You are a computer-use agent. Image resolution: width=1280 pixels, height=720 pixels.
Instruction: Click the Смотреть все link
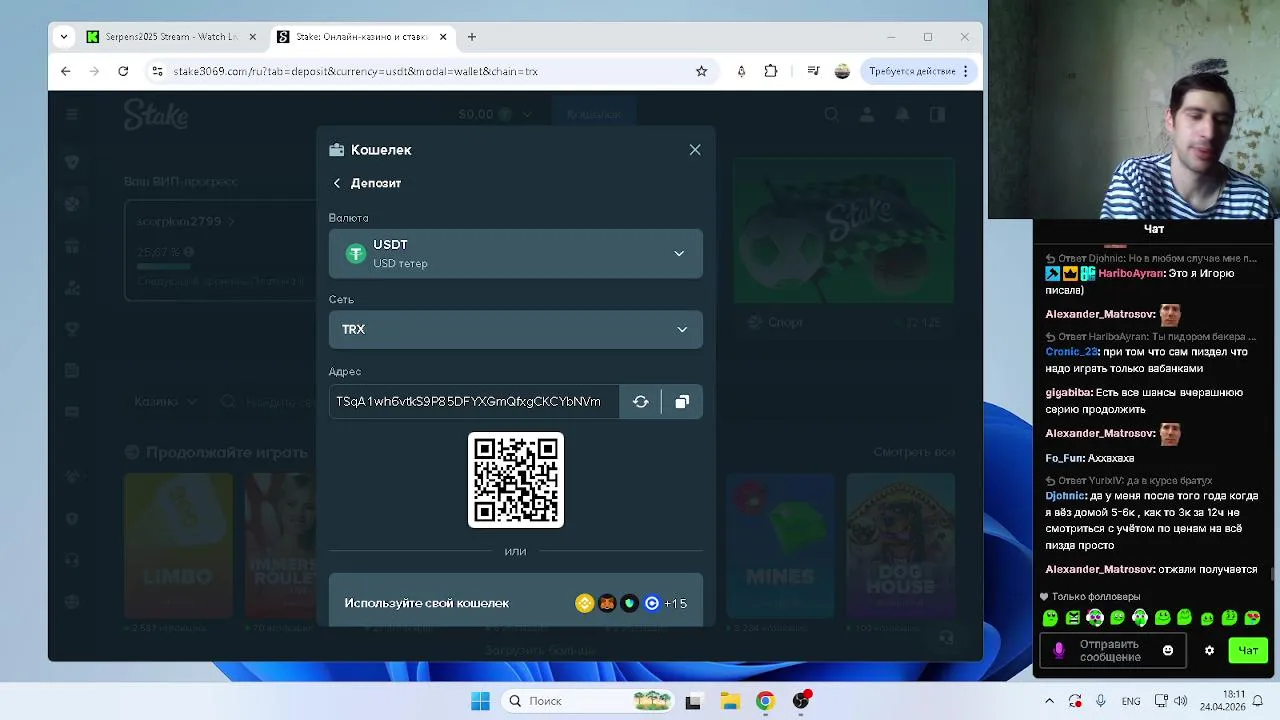click(913, 452)
